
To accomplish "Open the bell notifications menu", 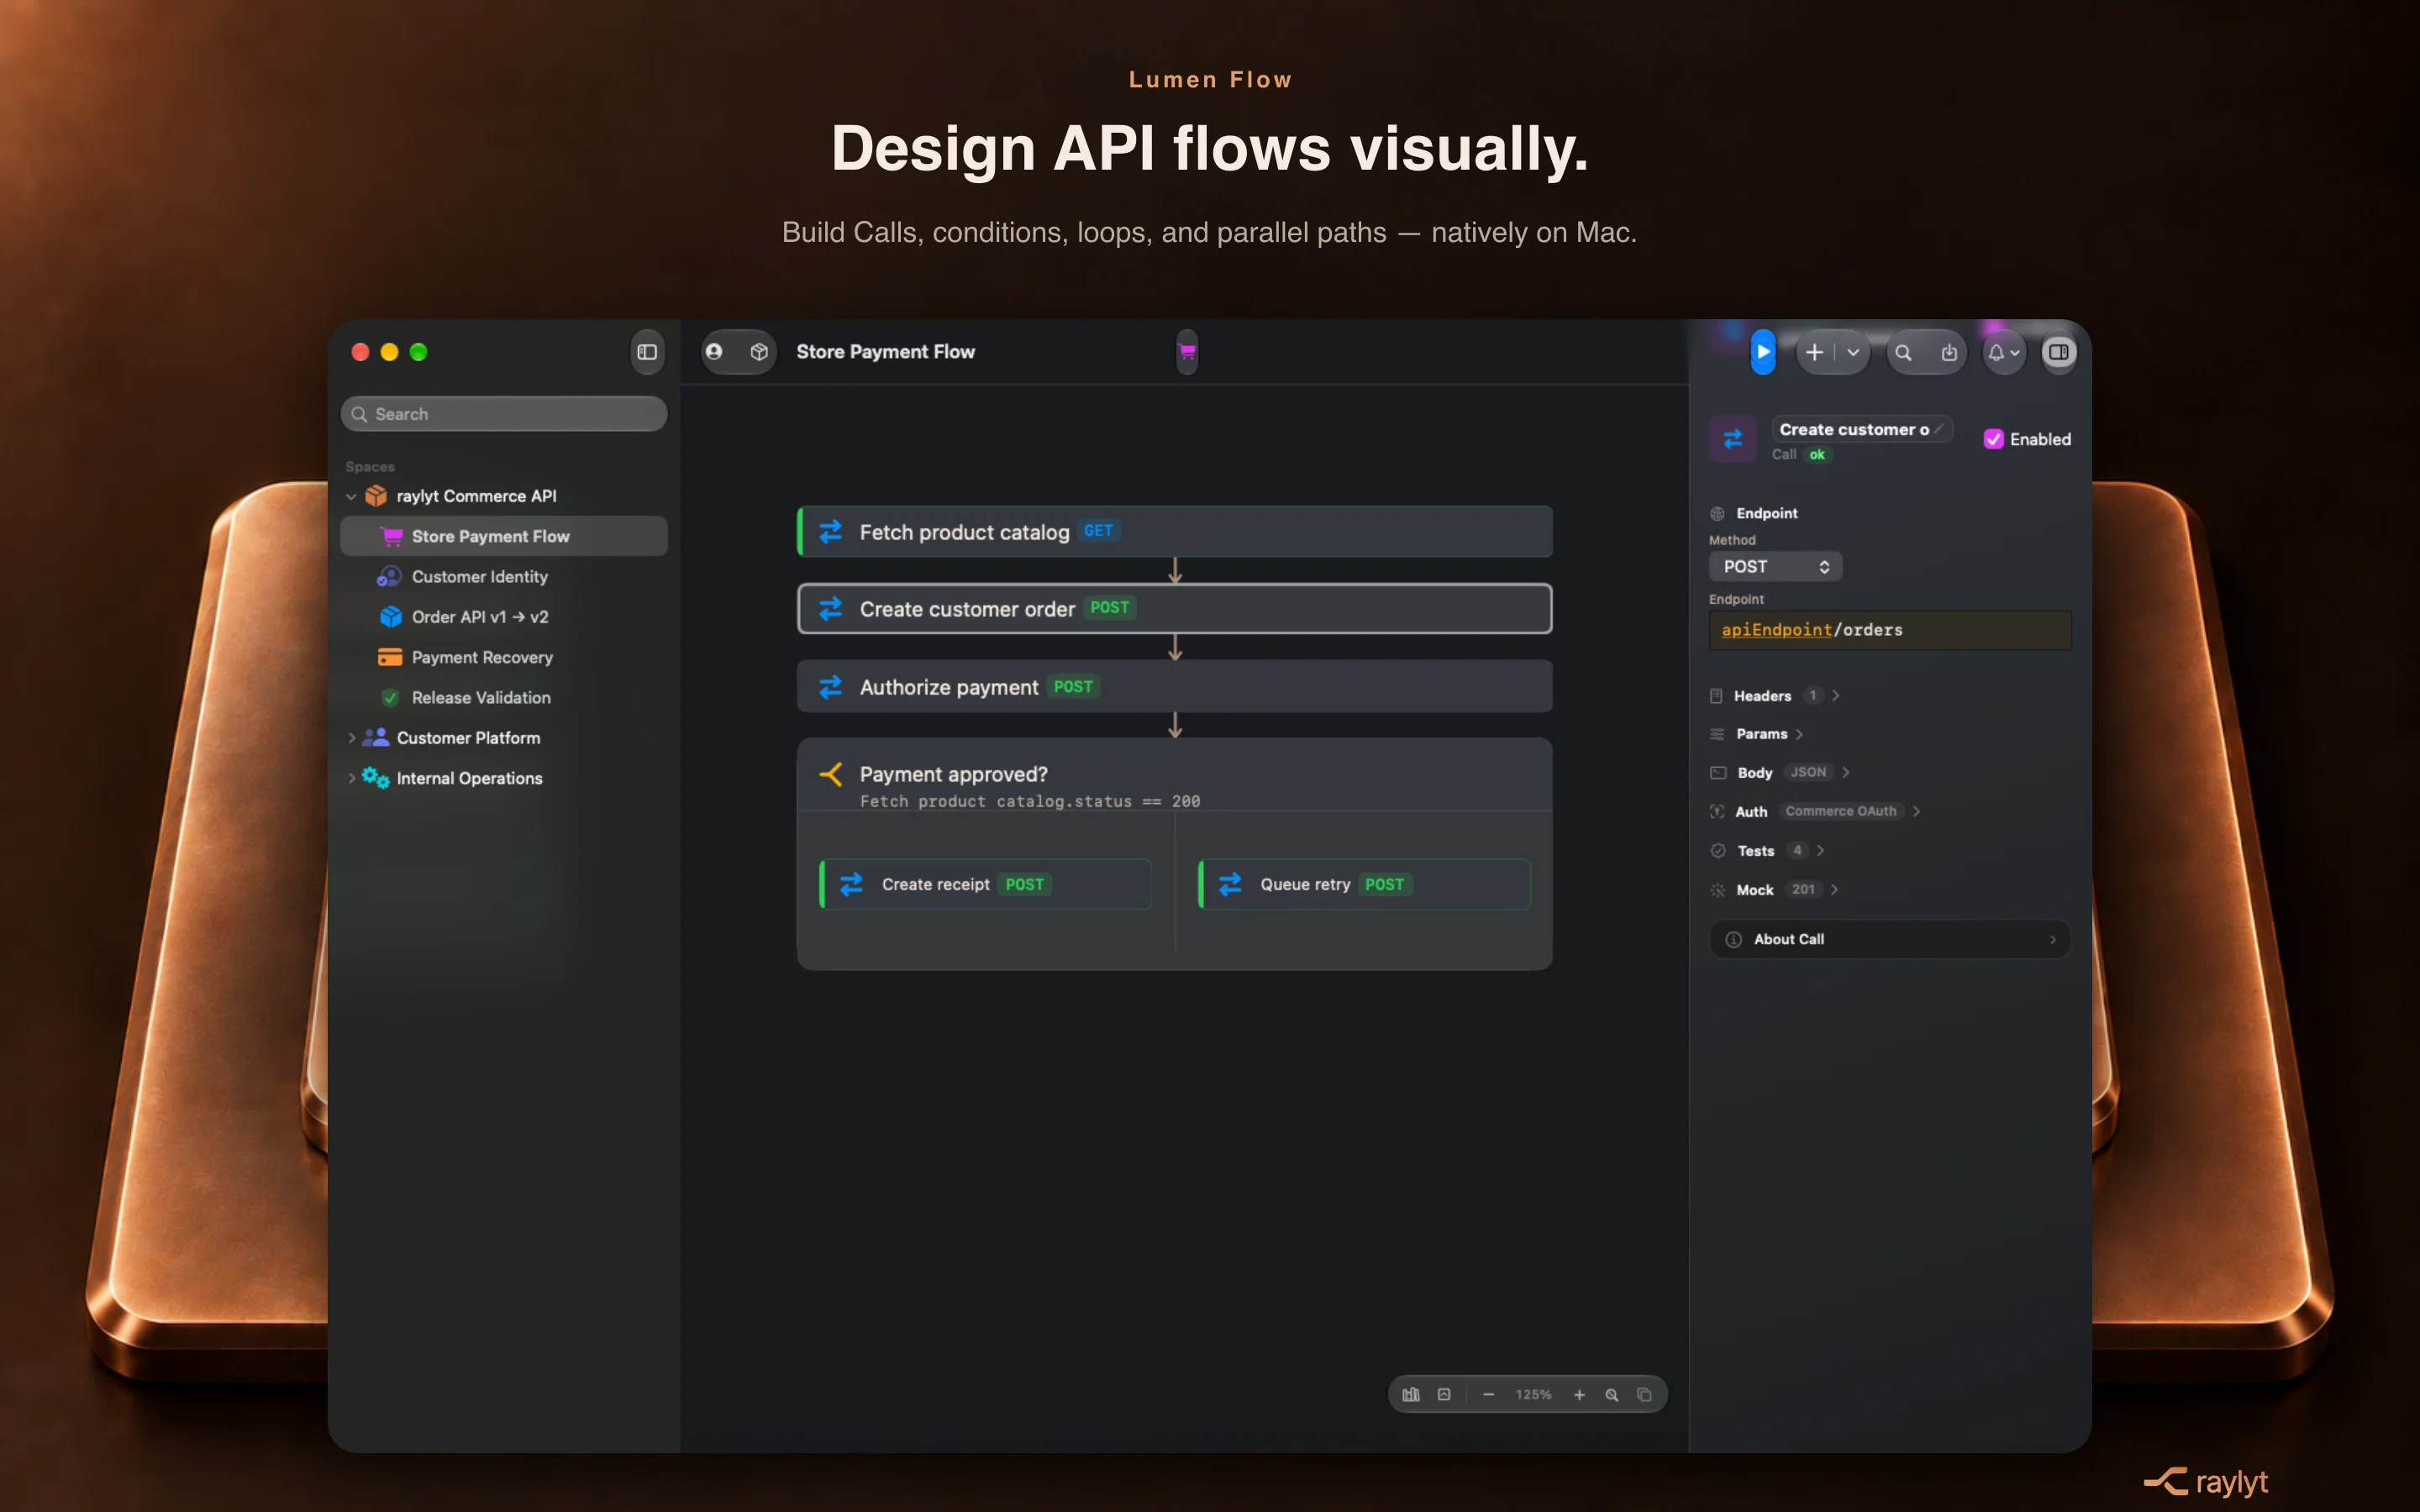I will [2003, 352].
